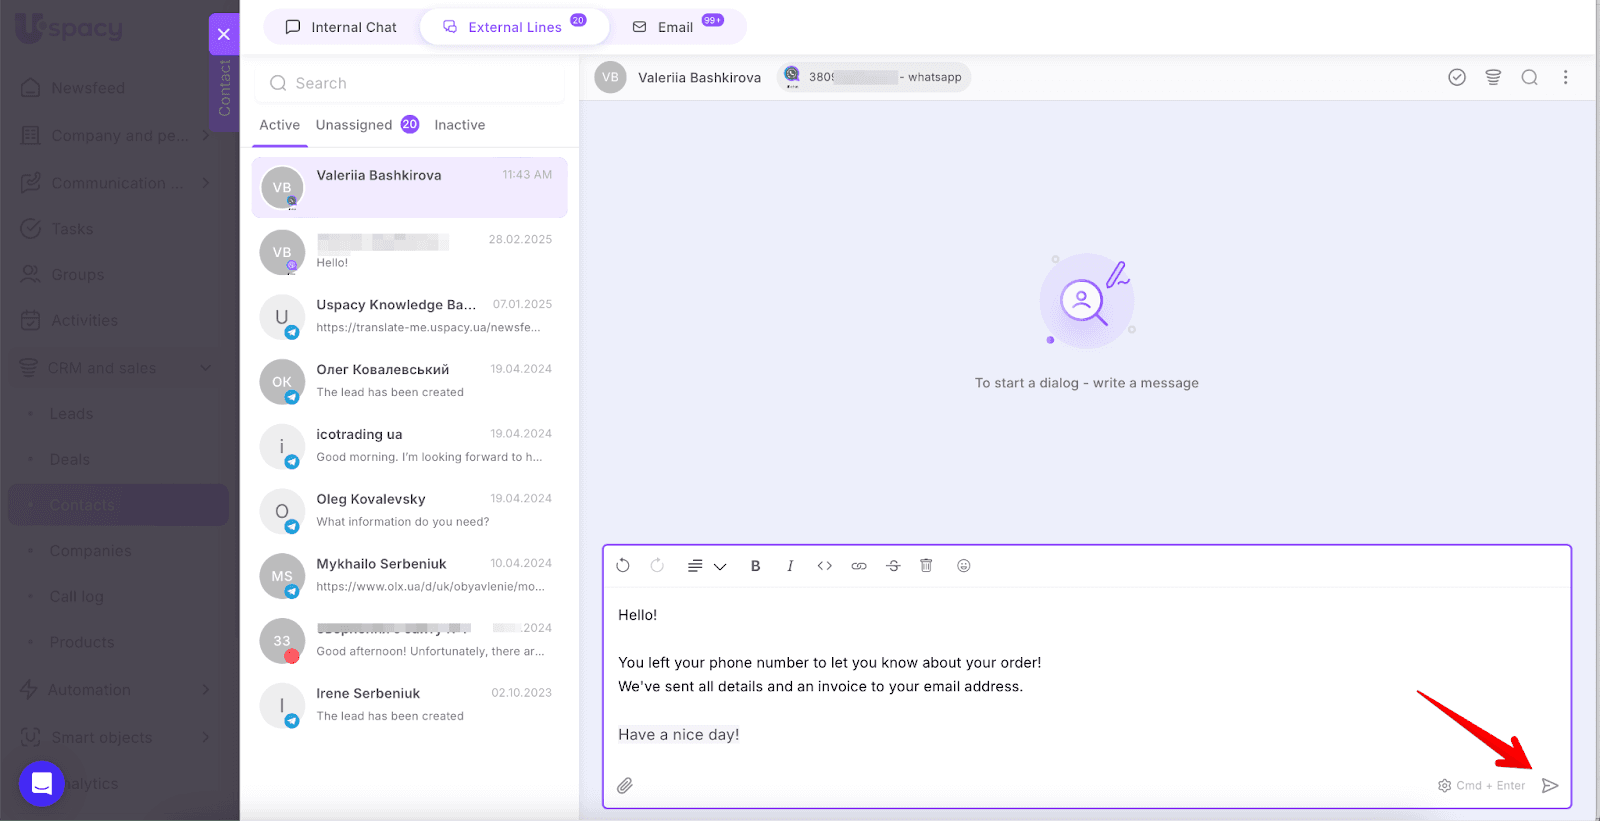This screenshot has height=821, width=1600.
Task: Click the send message arrow icon
Action: point(1550,786)
